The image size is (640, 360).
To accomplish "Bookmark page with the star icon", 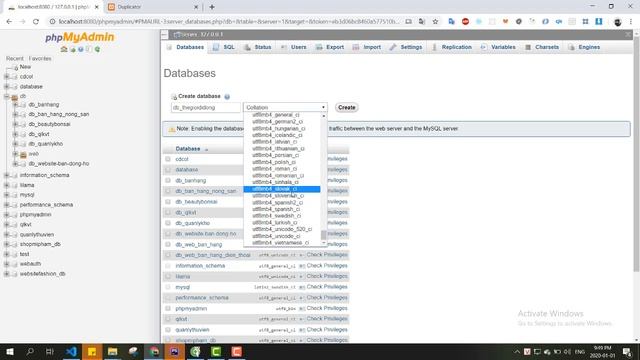I will tap(436, 22).
